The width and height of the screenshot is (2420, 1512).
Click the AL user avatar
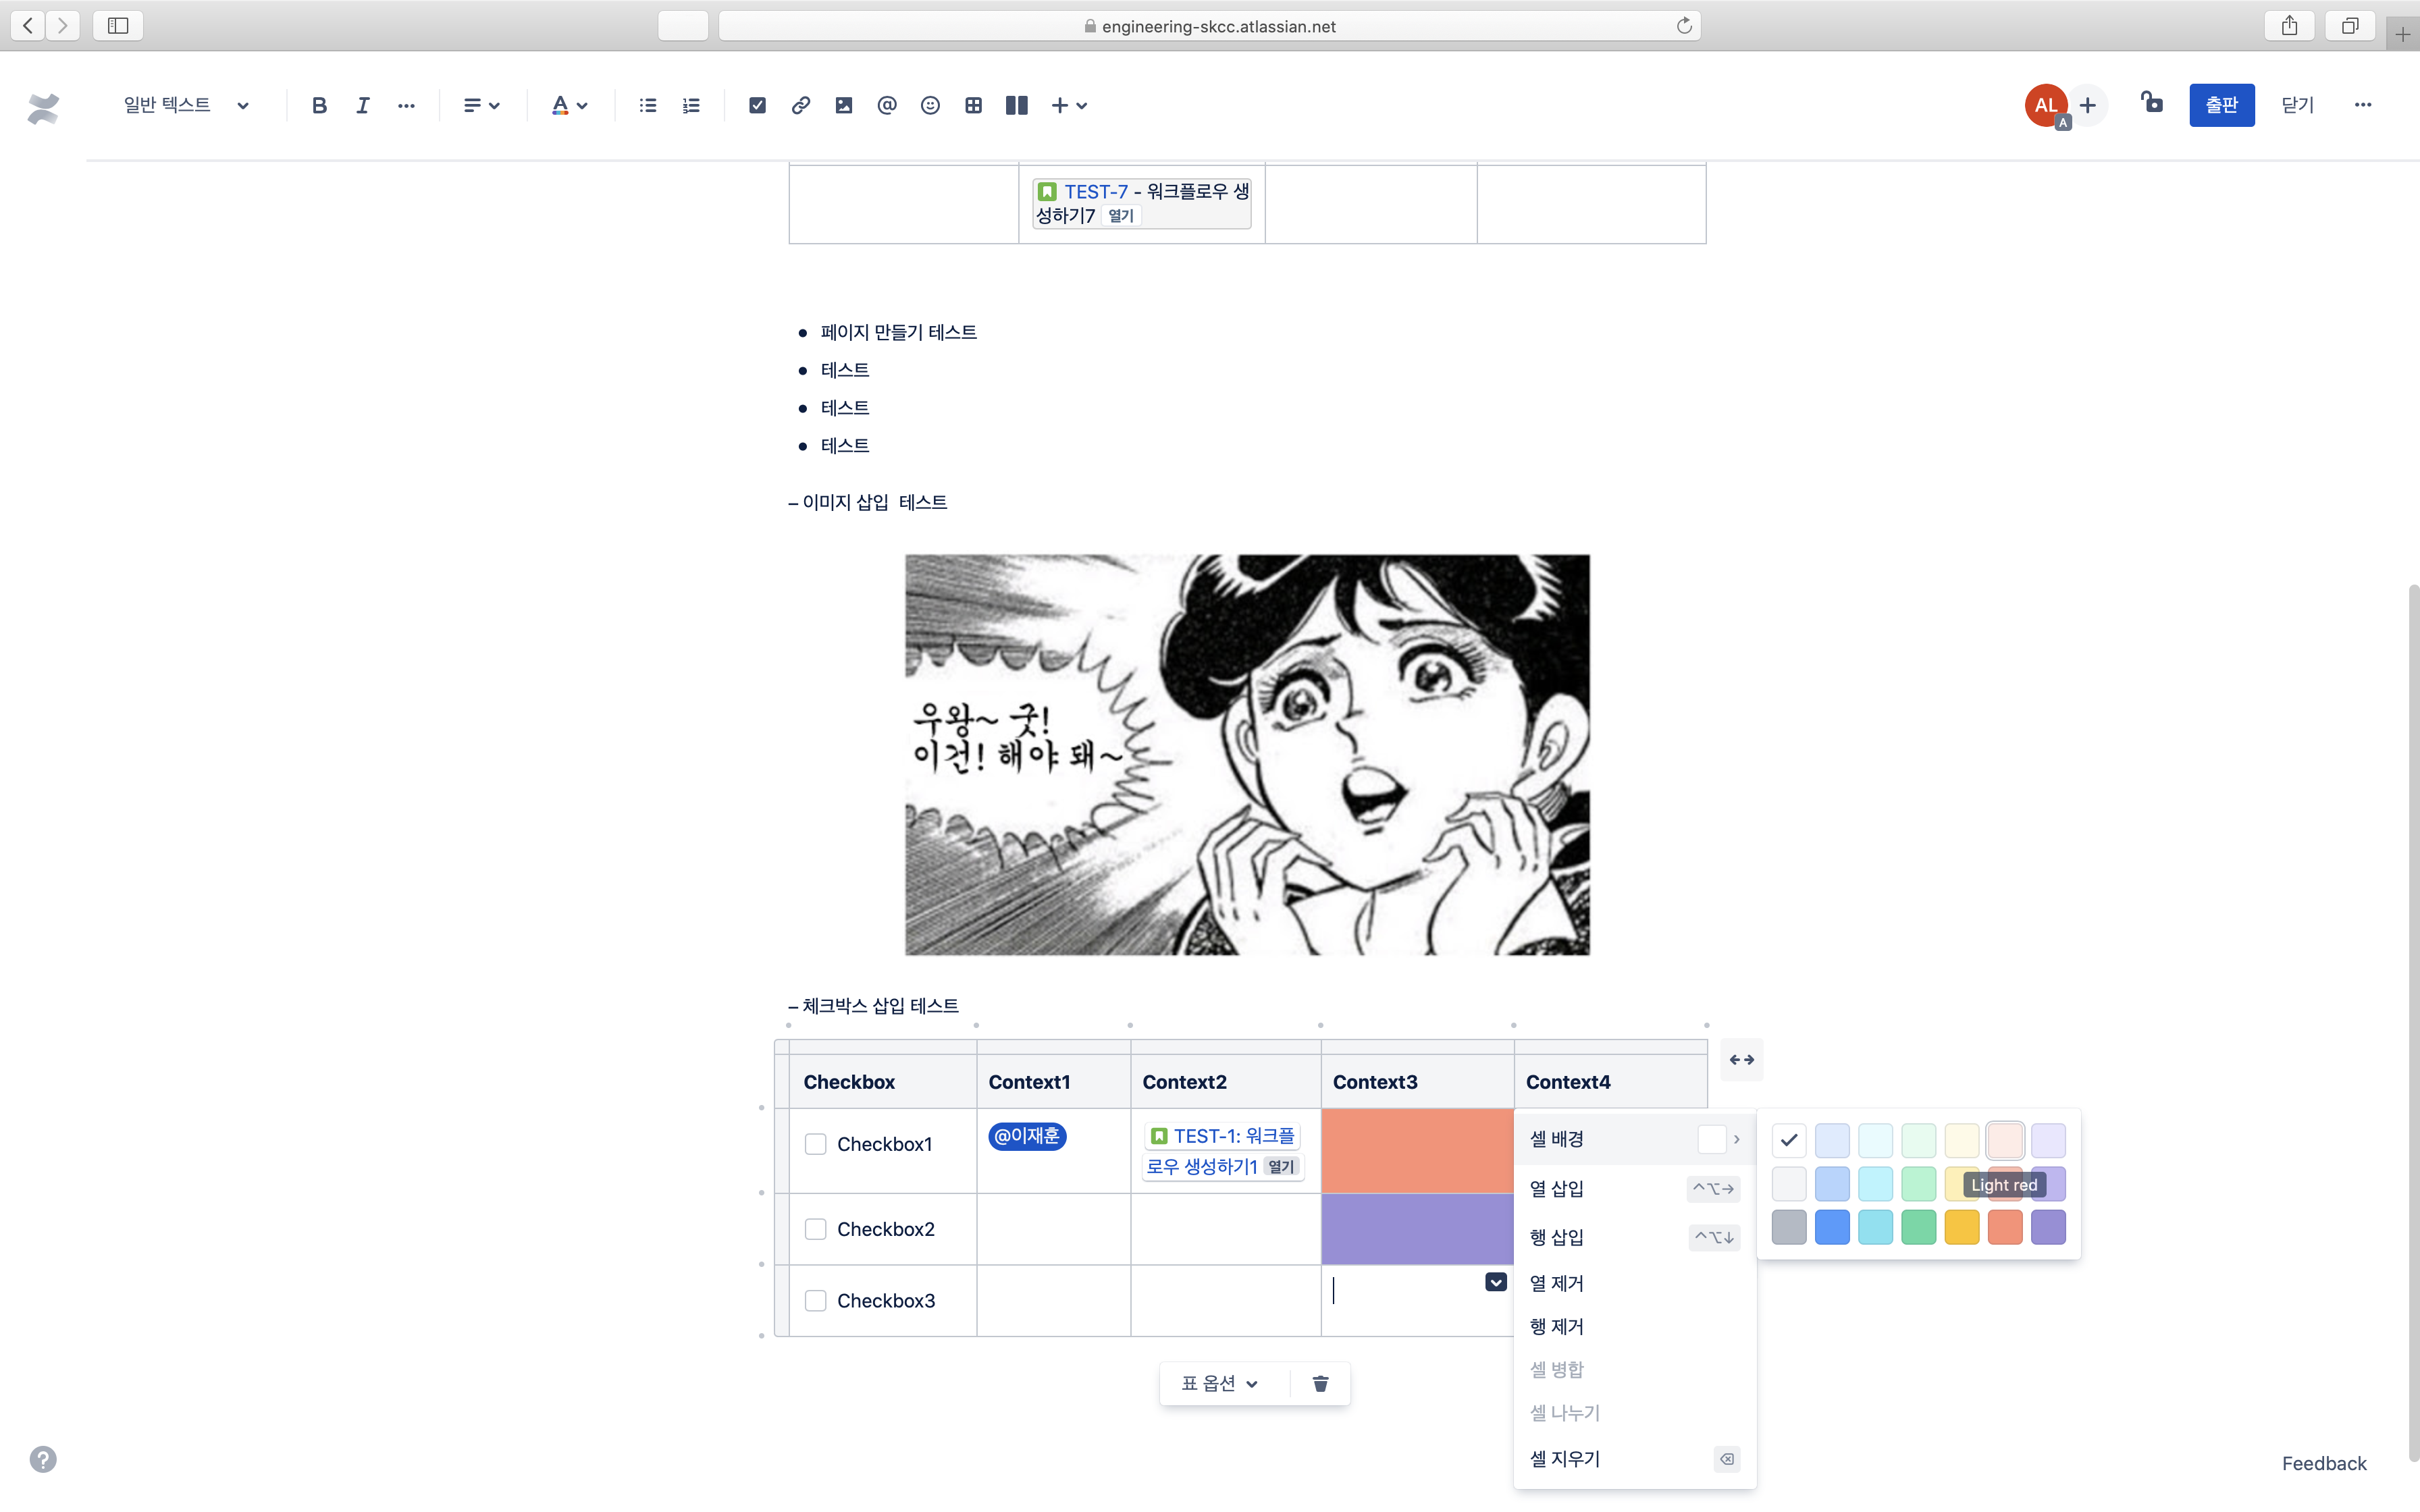point(2046,105)
